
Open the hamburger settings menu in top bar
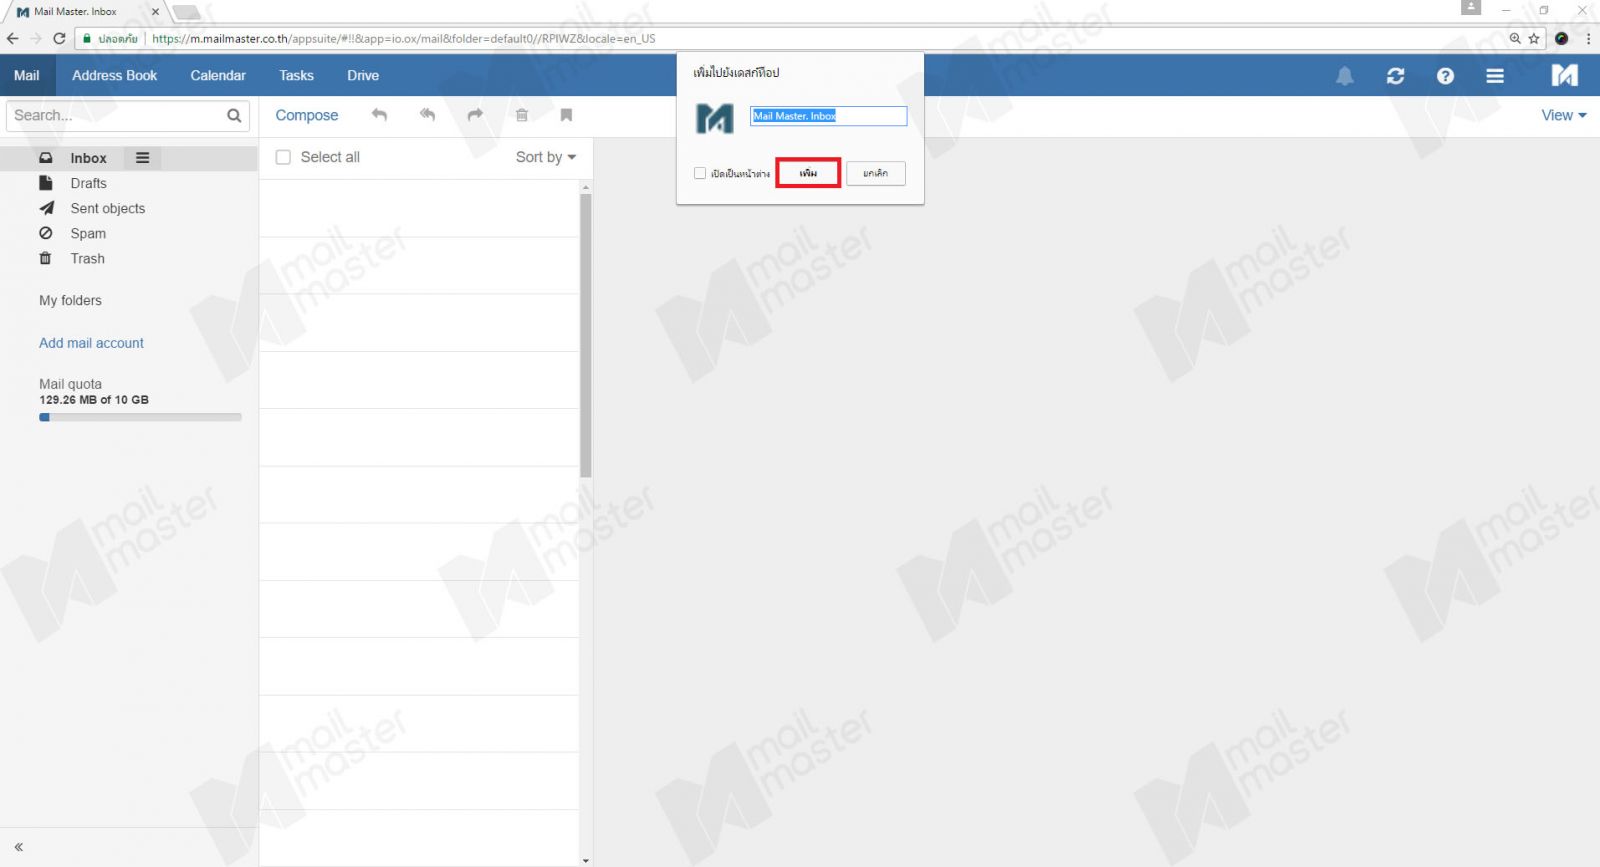pyautogui.click(x=1495, y=76)
